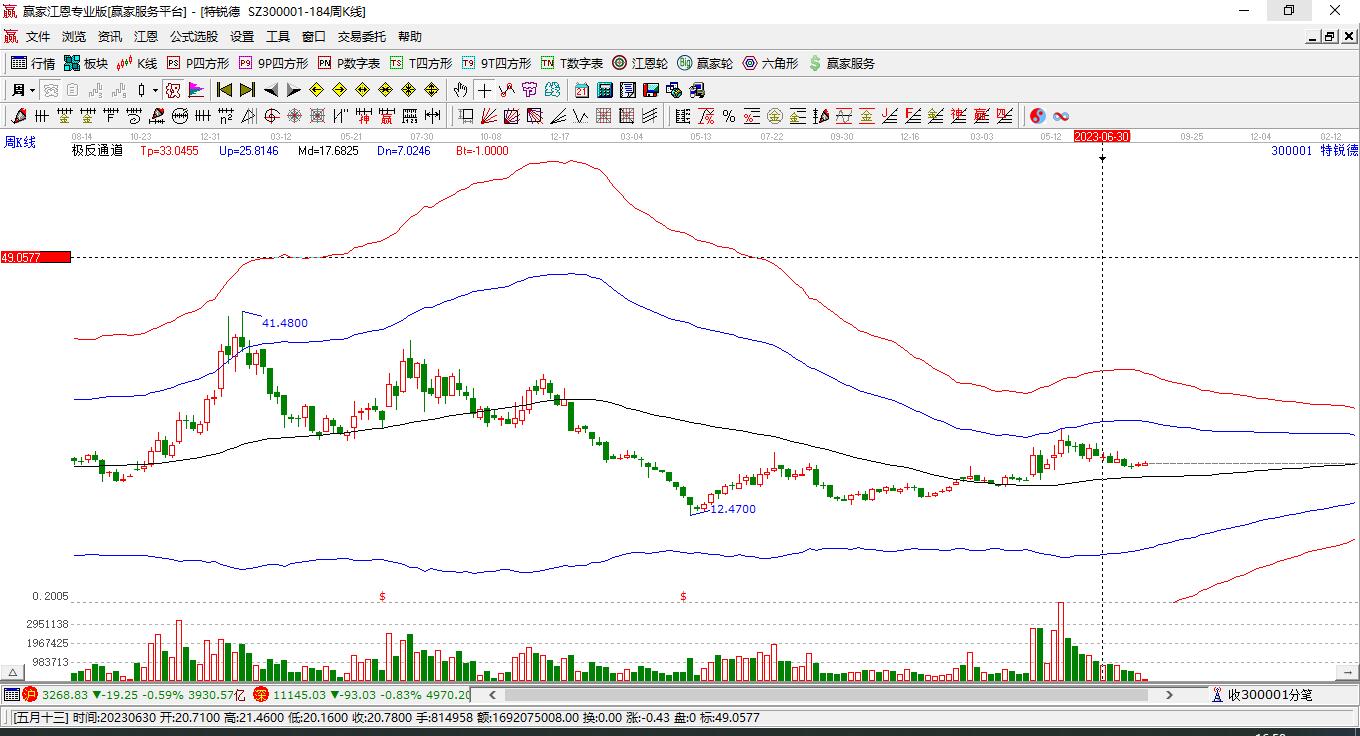The image size is (1360, 736).
Task: Open the P数字表 number table
Action: coord(349,63)
